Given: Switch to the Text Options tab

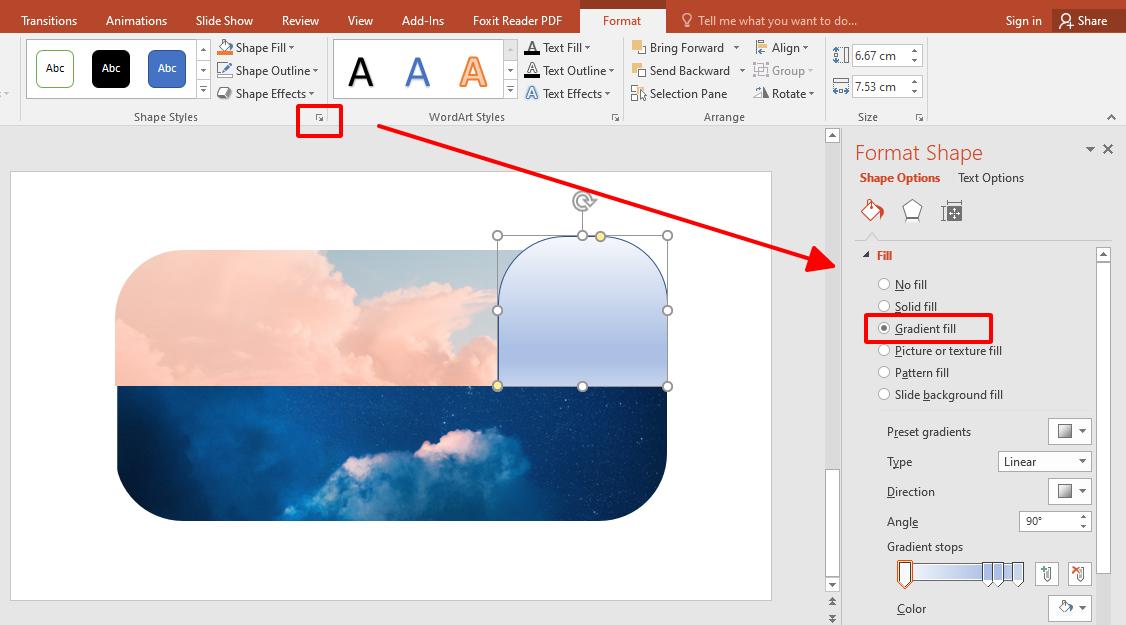Looking at the screenshot, I should (x=990, y=177).
